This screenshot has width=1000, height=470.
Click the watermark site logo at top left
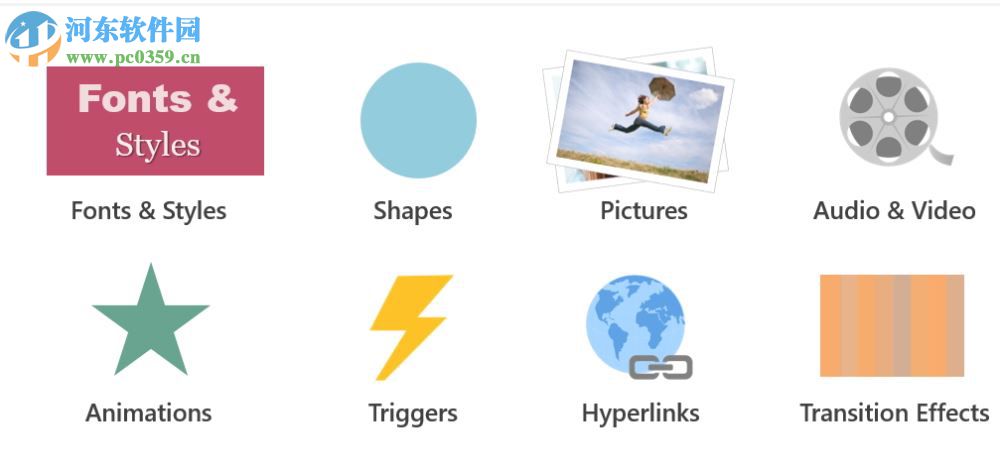(32, 38)
